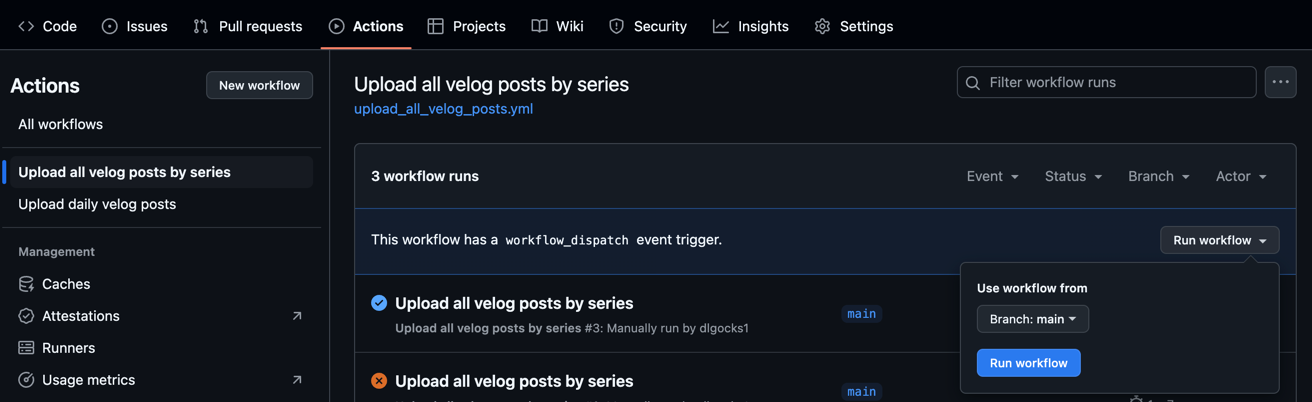Open the Branch: main selector

(1032, 319)
